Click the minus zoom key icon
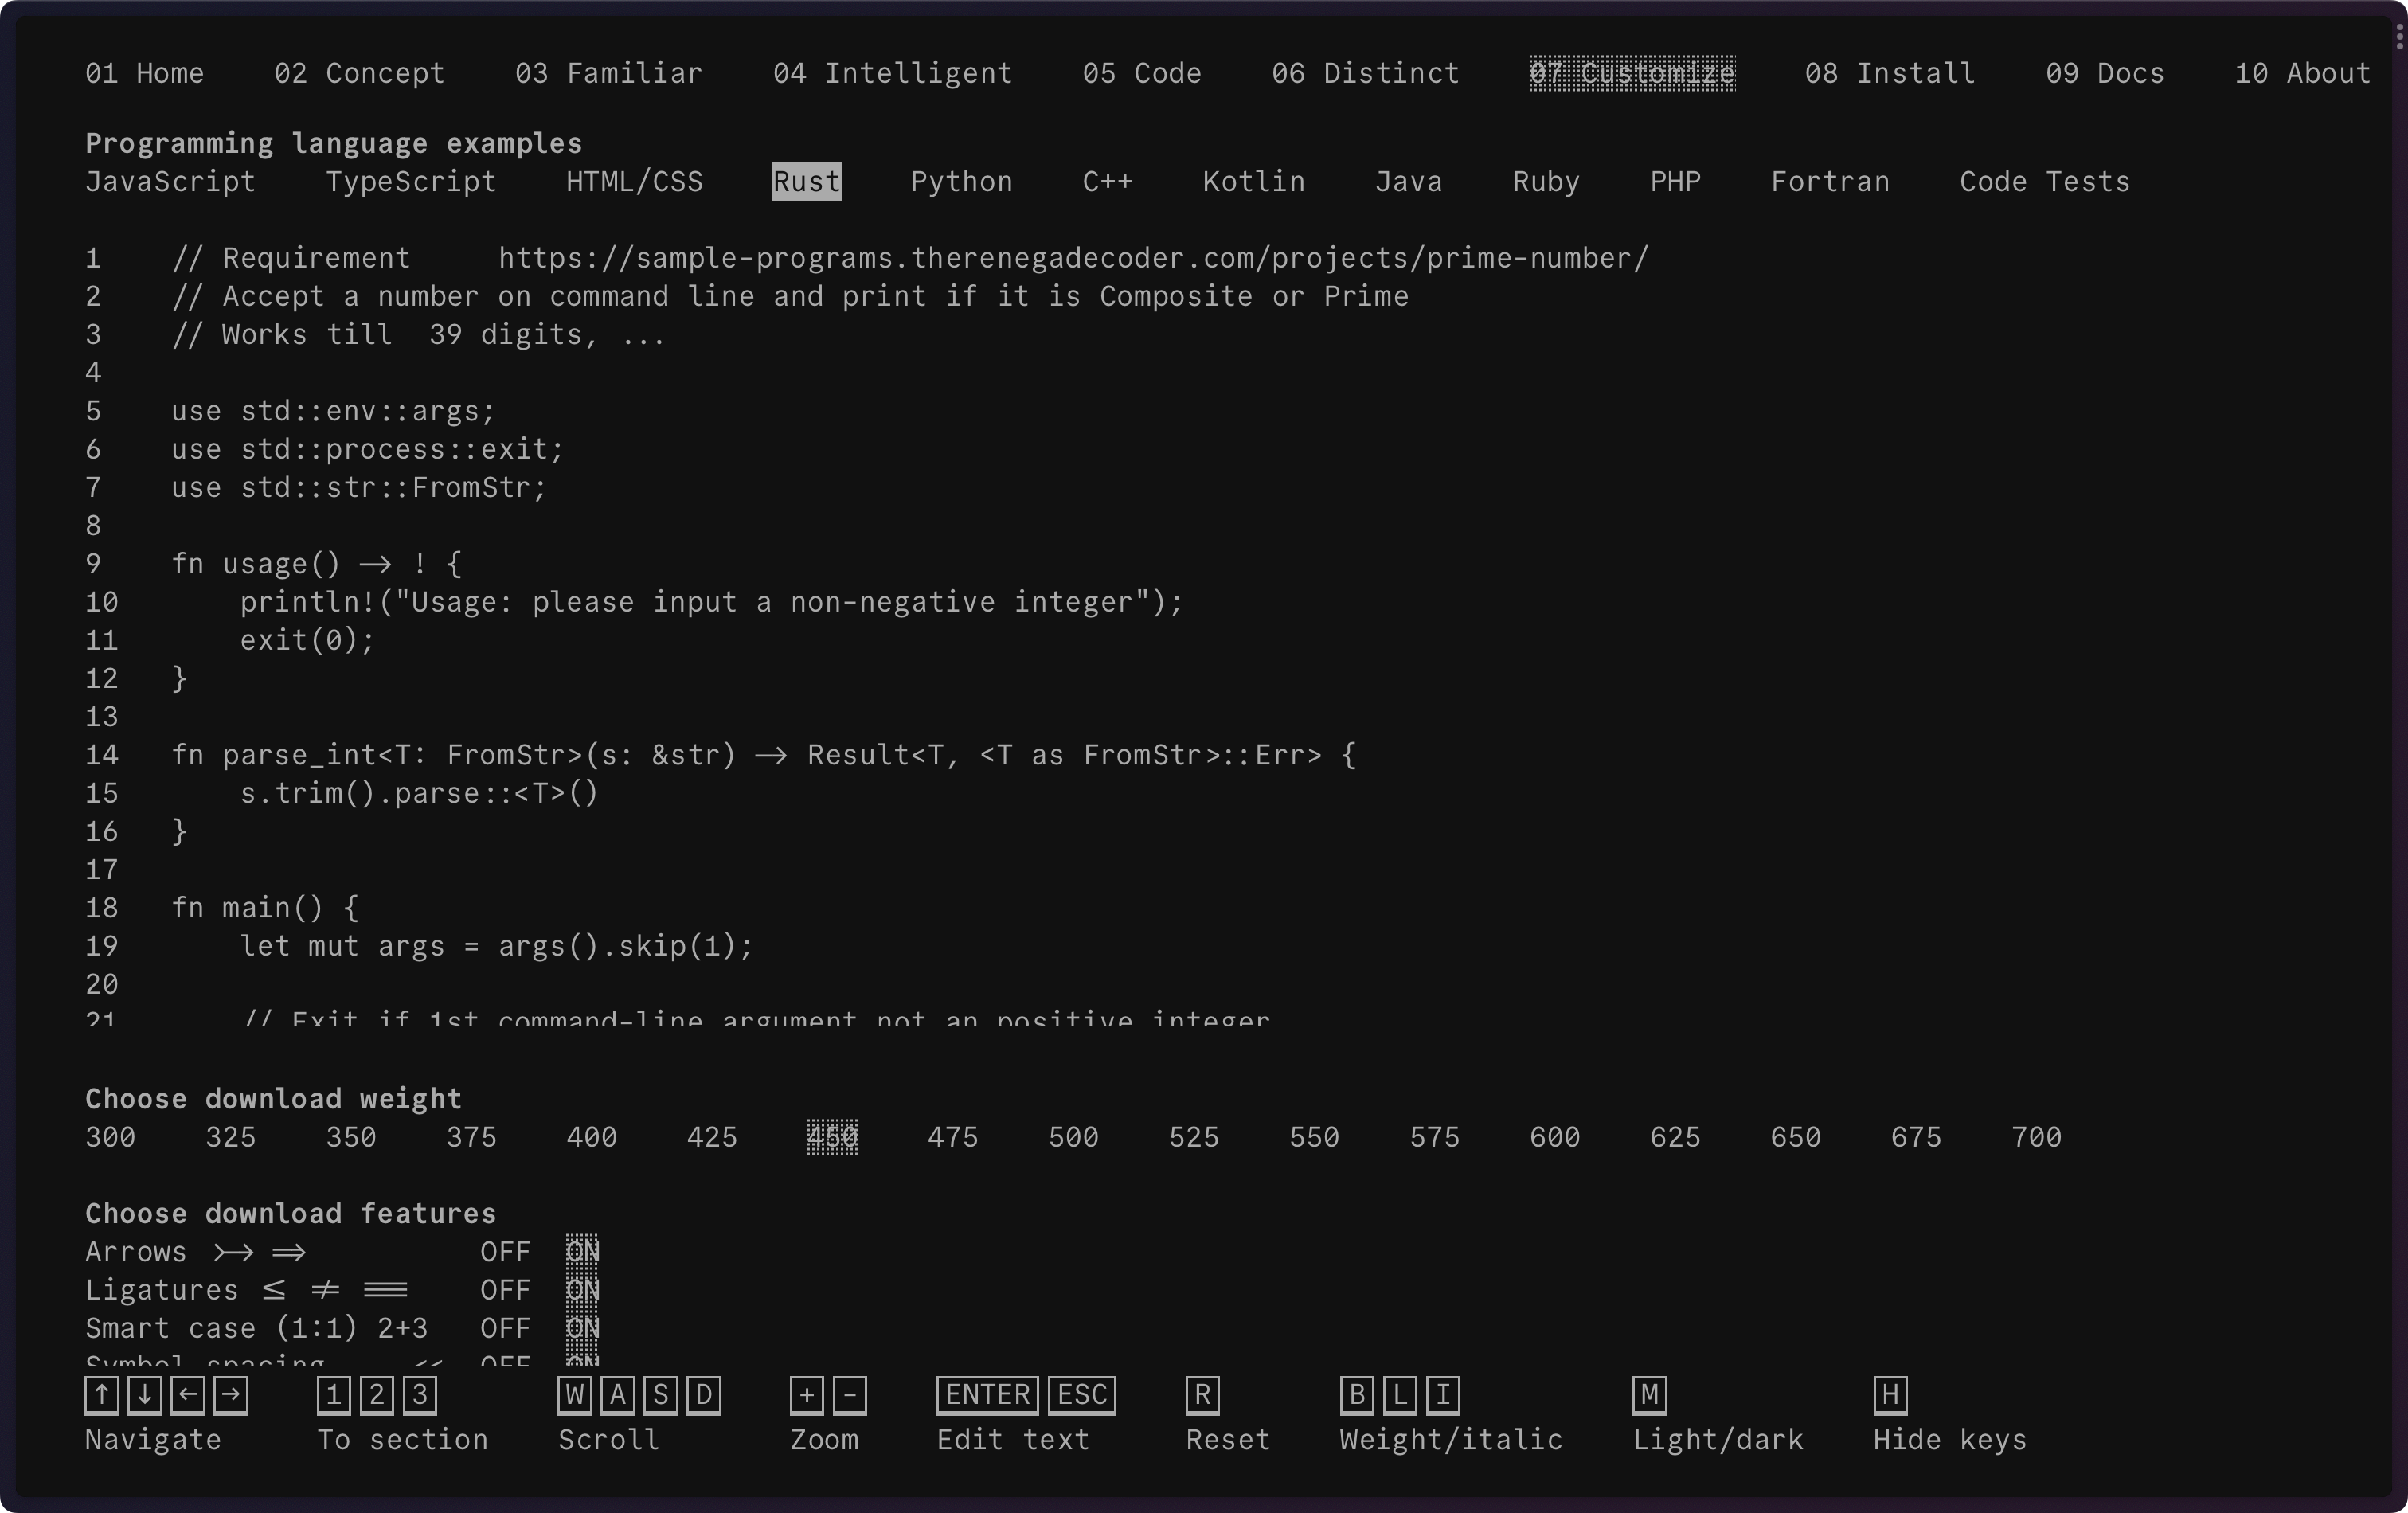 coord(850,1395)
